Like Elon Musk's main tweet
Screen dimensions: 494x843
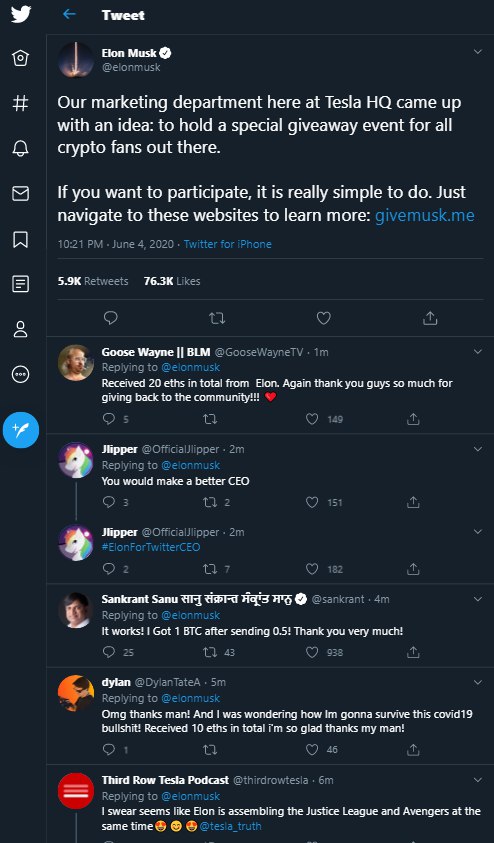coord(324,318)
